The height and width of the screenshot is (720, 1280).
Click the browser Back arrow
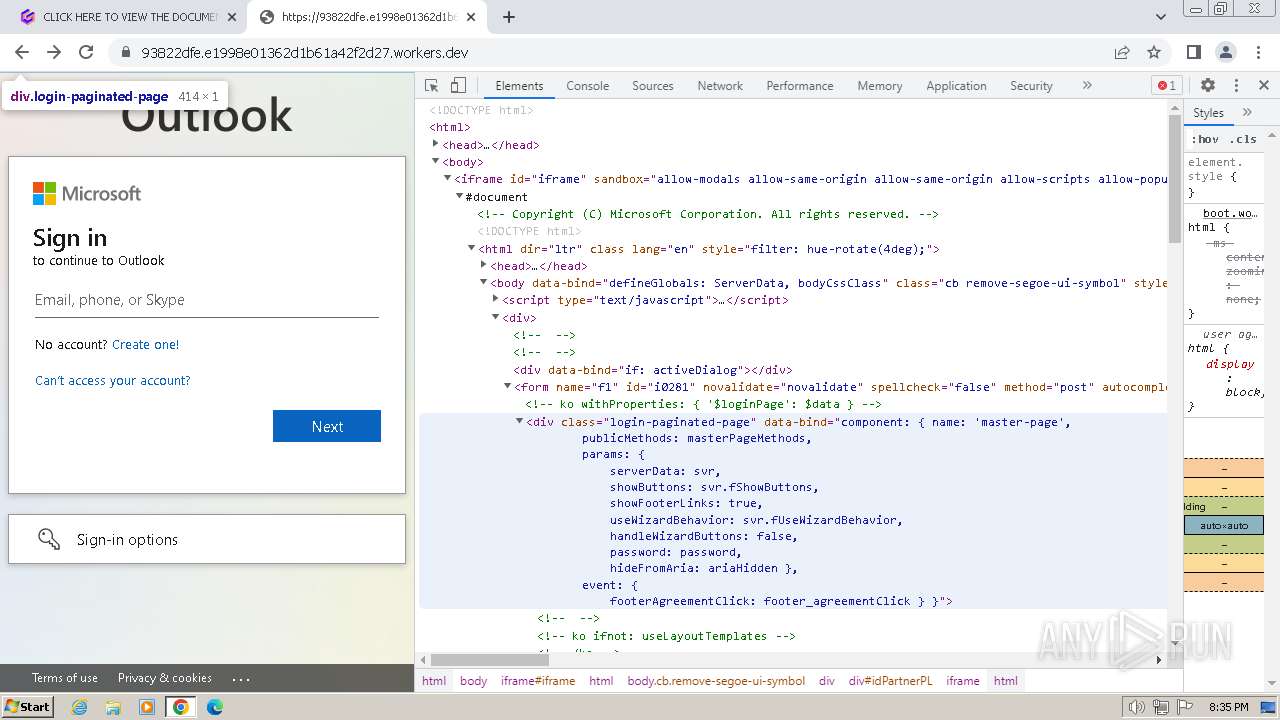[x=22, y=52]
